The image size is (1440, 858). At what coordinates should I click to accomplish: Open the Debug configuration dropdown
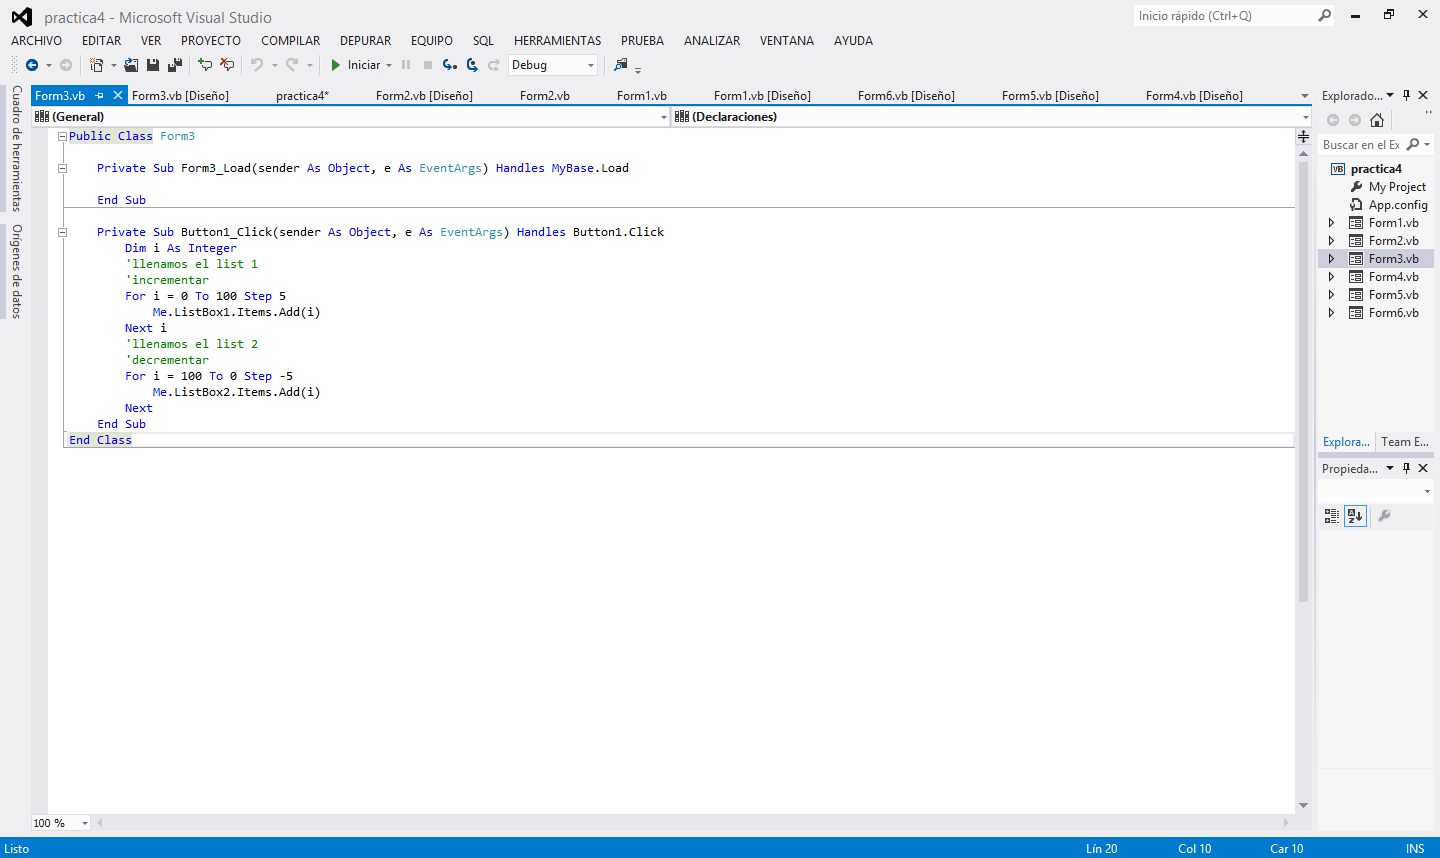589,64
